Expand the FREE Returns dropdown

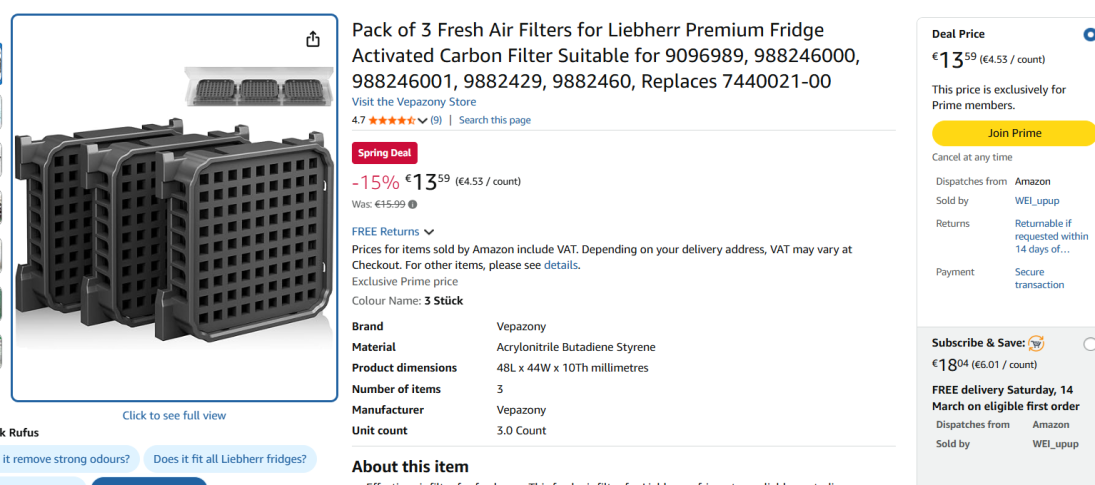tap(429, 232)
